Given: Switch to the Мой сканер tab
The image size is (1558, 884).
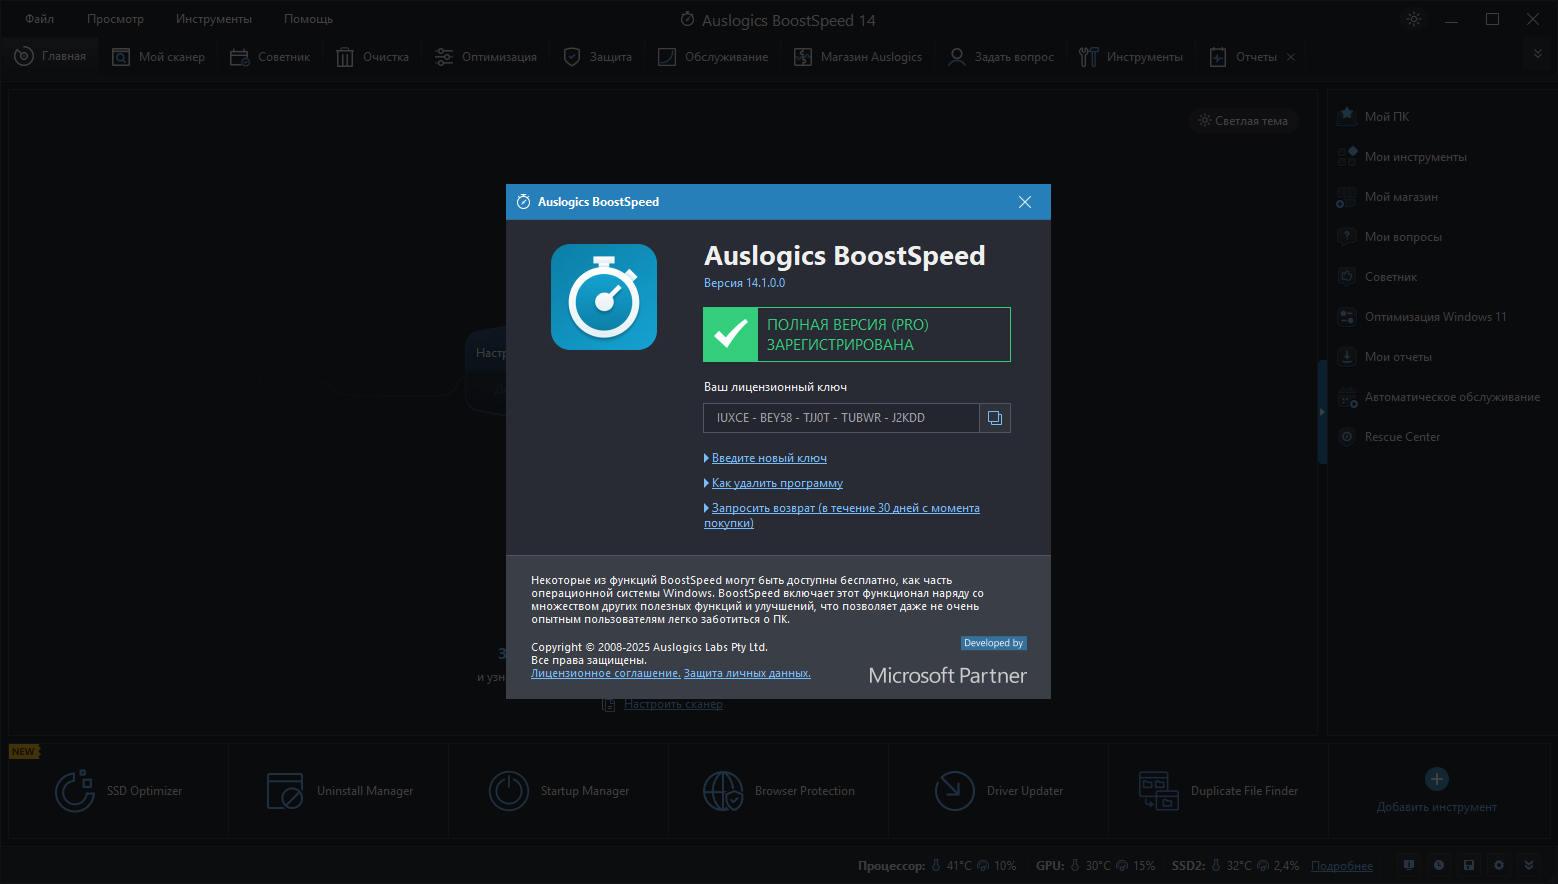Looking at the screenshot, I should (x=158, y=57).
